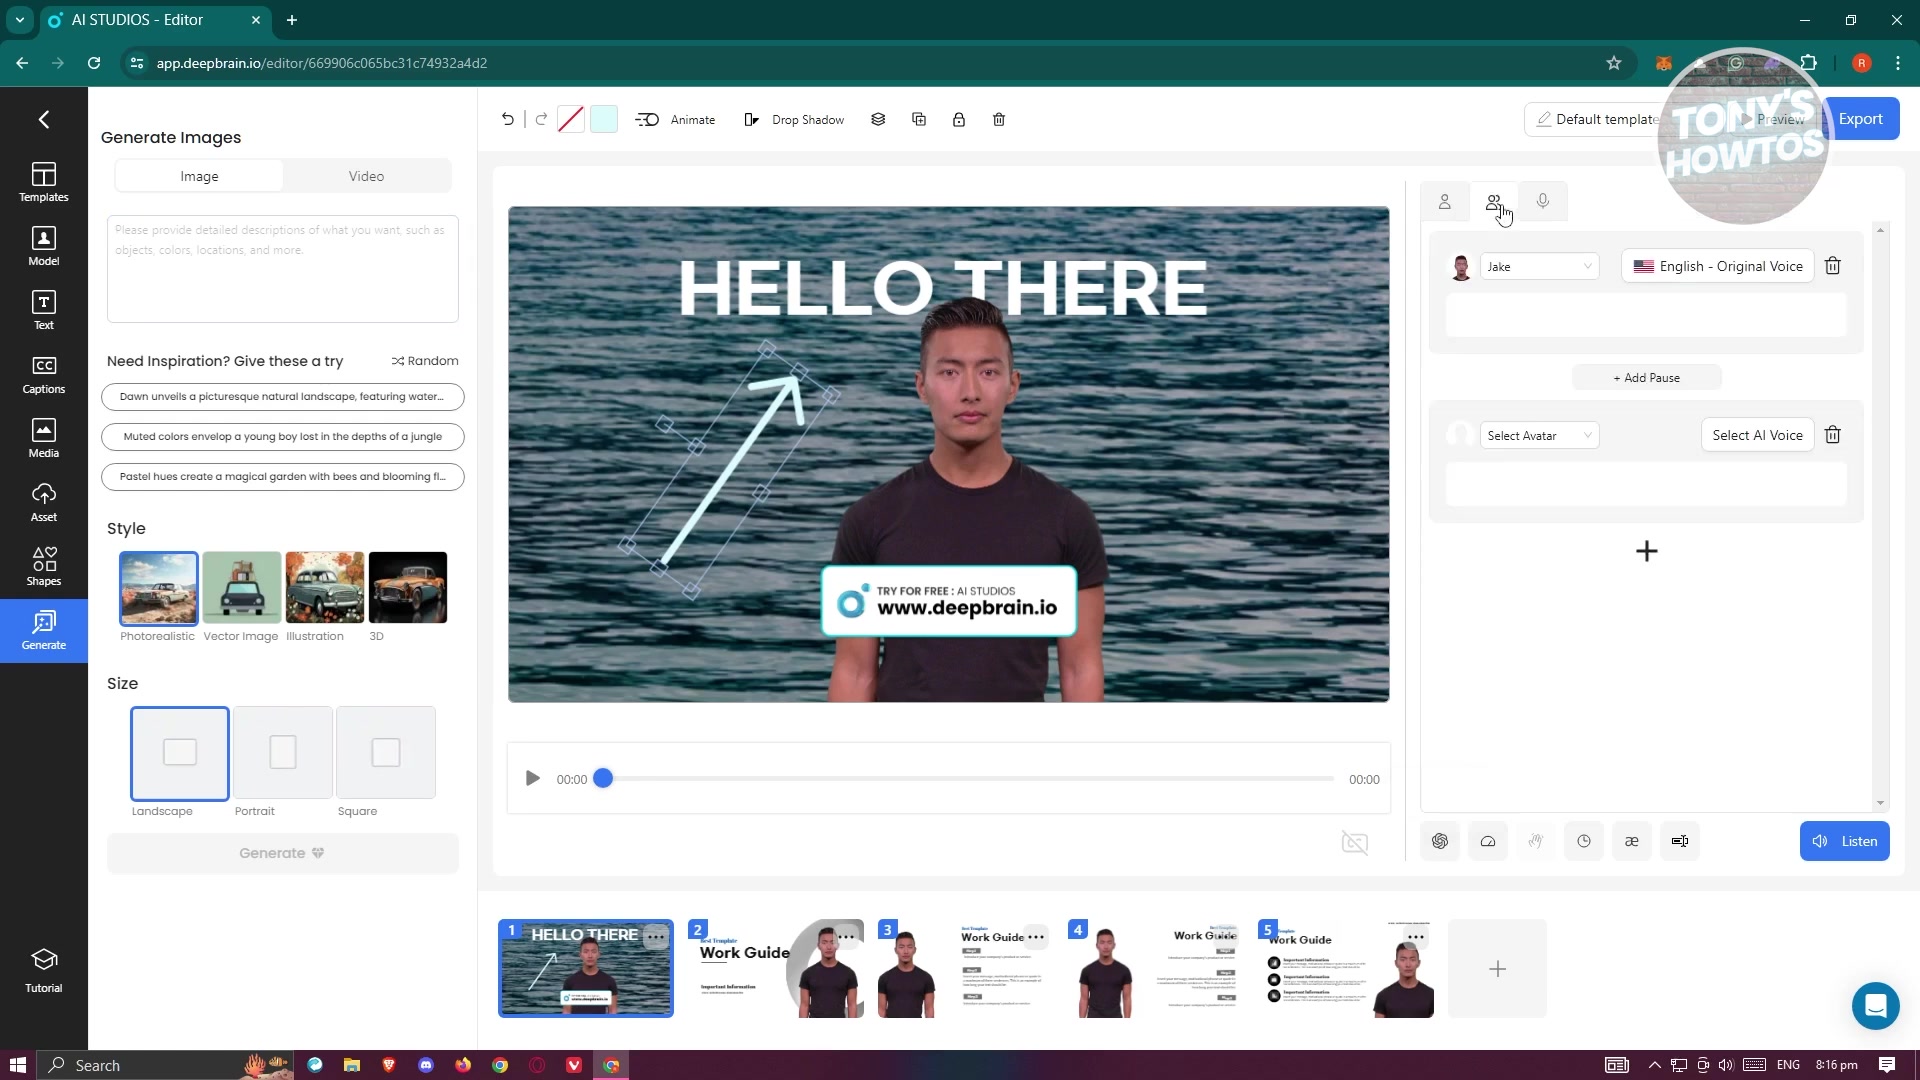Click the image description text box
The width and height of the screenshot is (1920, 1080).
tap(283, 269)
